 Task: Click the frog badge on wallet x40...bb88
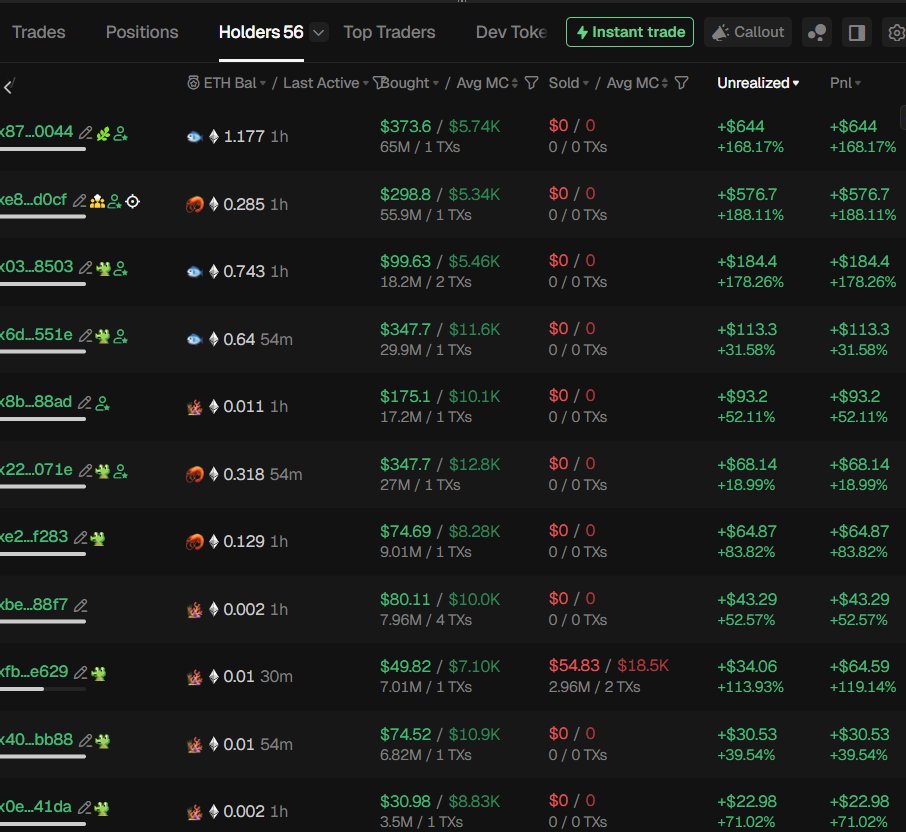[x=103, y=741]
